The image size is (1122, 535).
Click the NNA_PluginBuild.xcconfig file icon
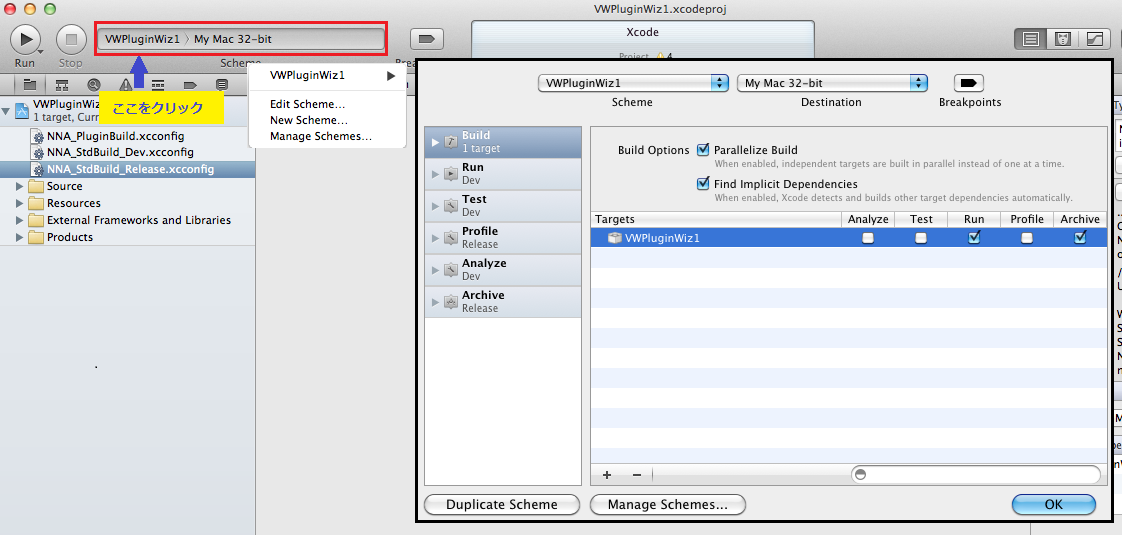click(x=39, y=136)
